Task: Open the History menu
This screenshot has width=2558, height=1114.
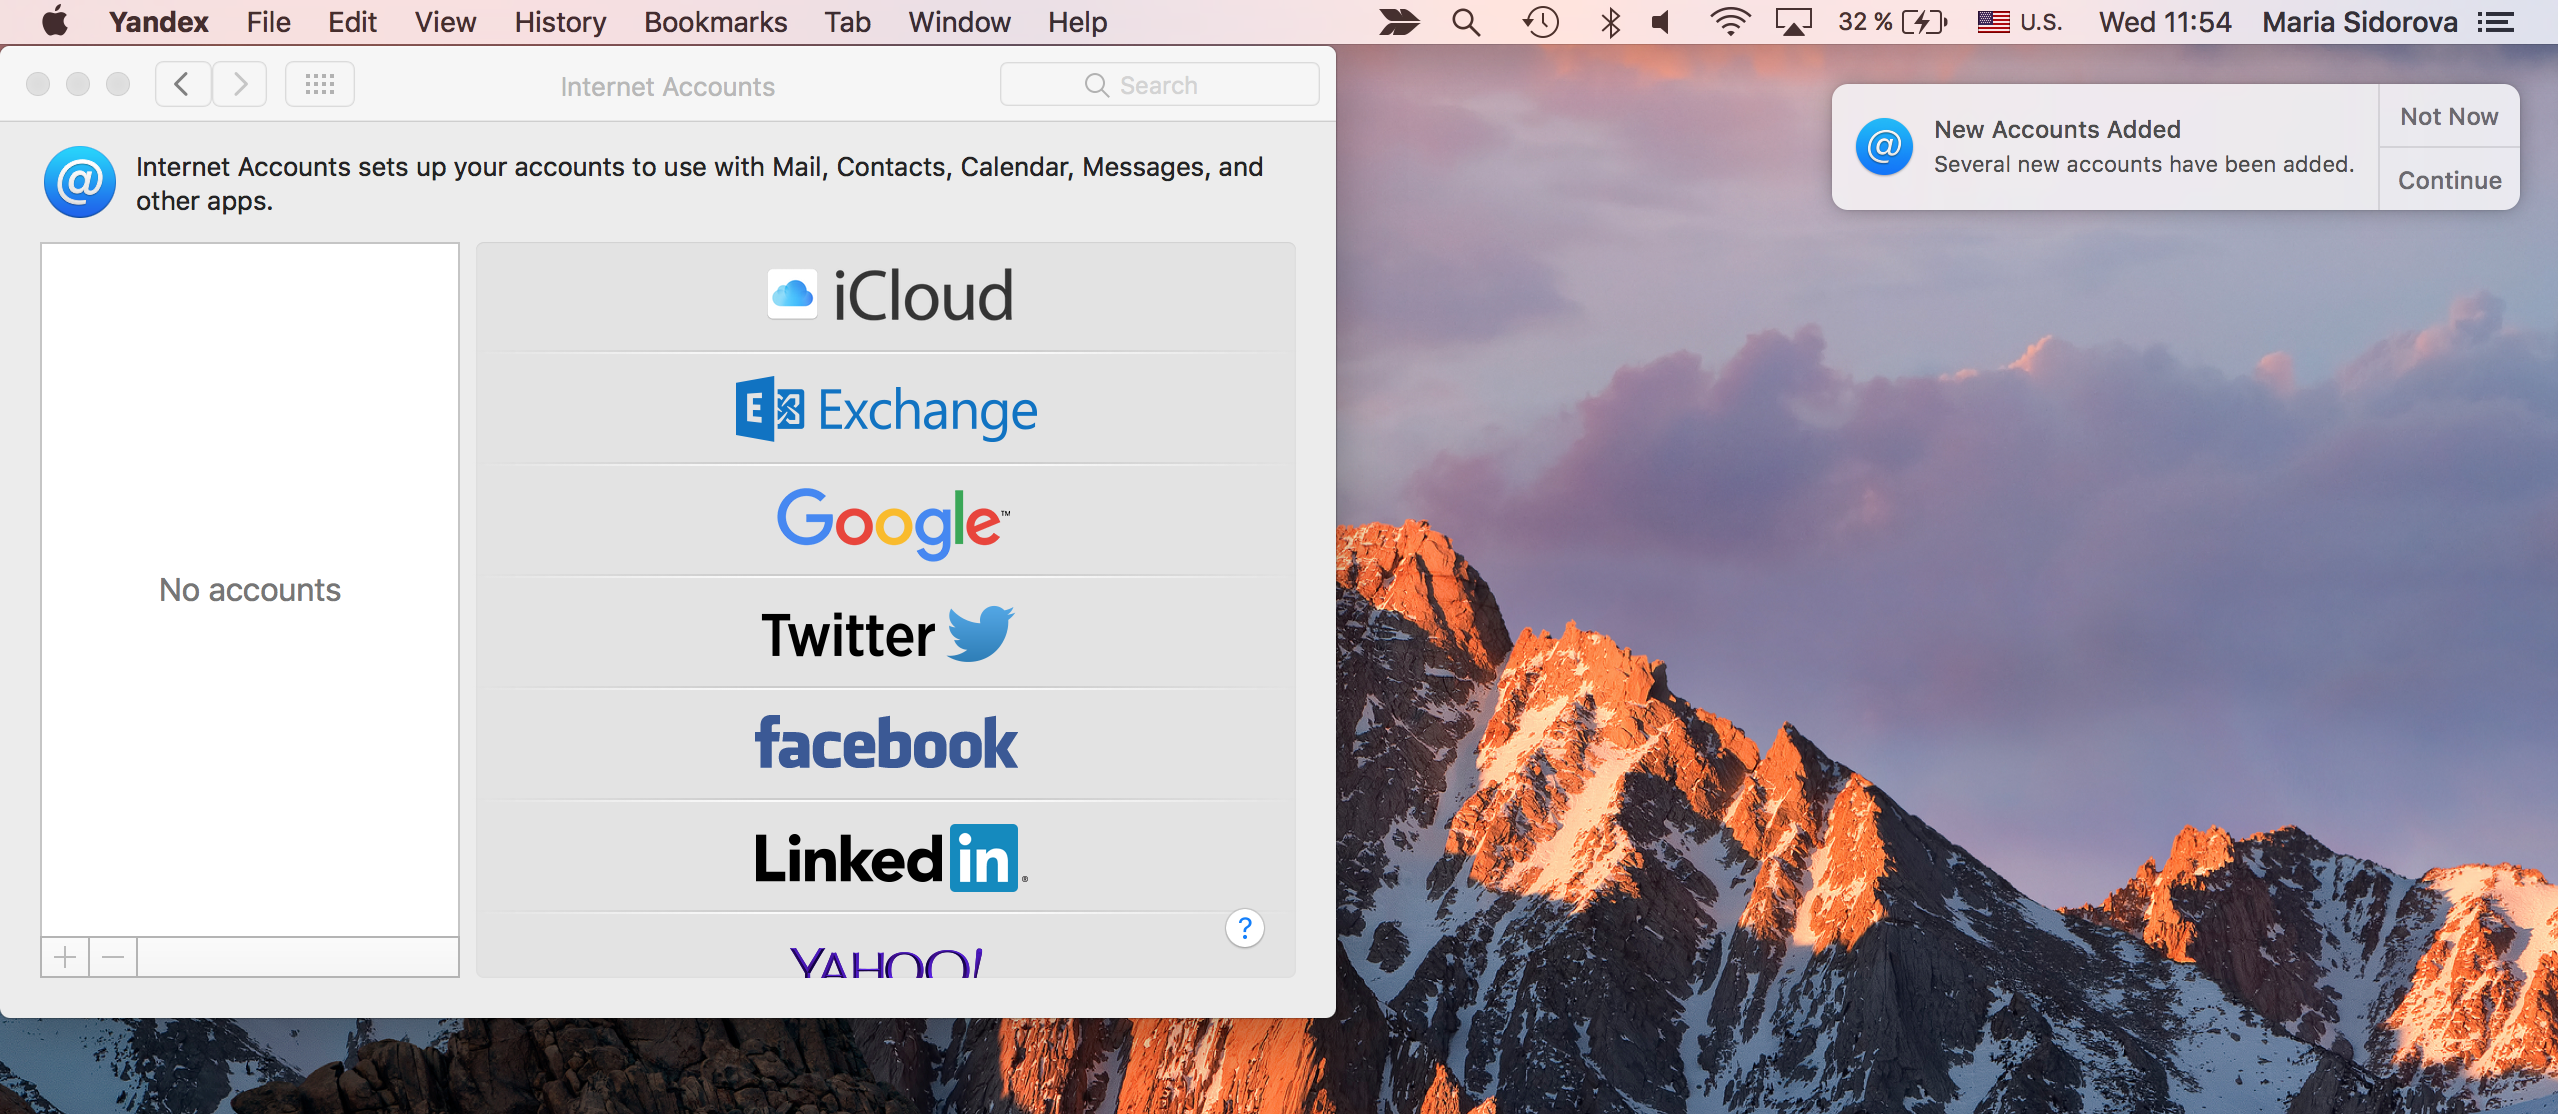Action: point(560,22)
